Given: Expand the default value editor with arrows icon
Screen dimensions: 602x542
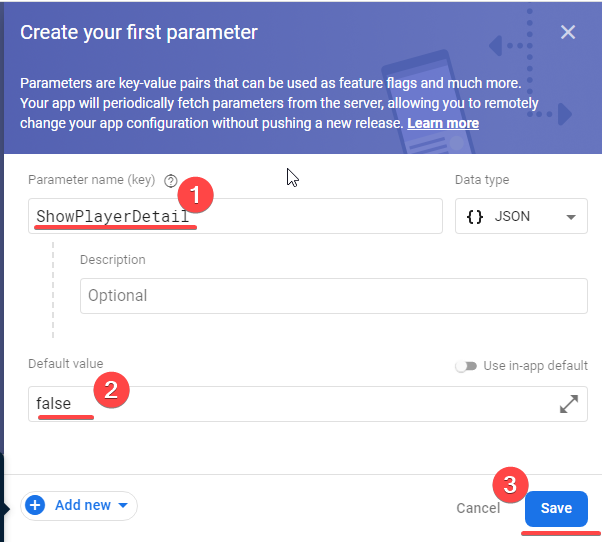Looking at the screenshot, I should [x=569, y=404].
